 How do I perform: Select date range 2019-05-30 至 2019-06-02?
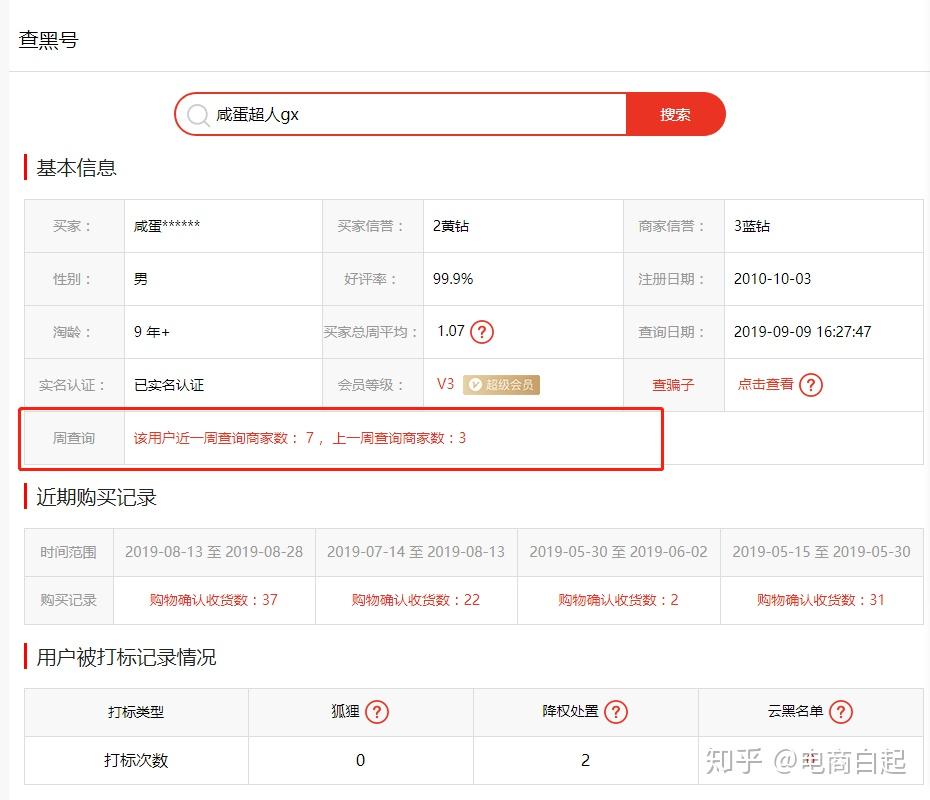click(x=618, y=551)
